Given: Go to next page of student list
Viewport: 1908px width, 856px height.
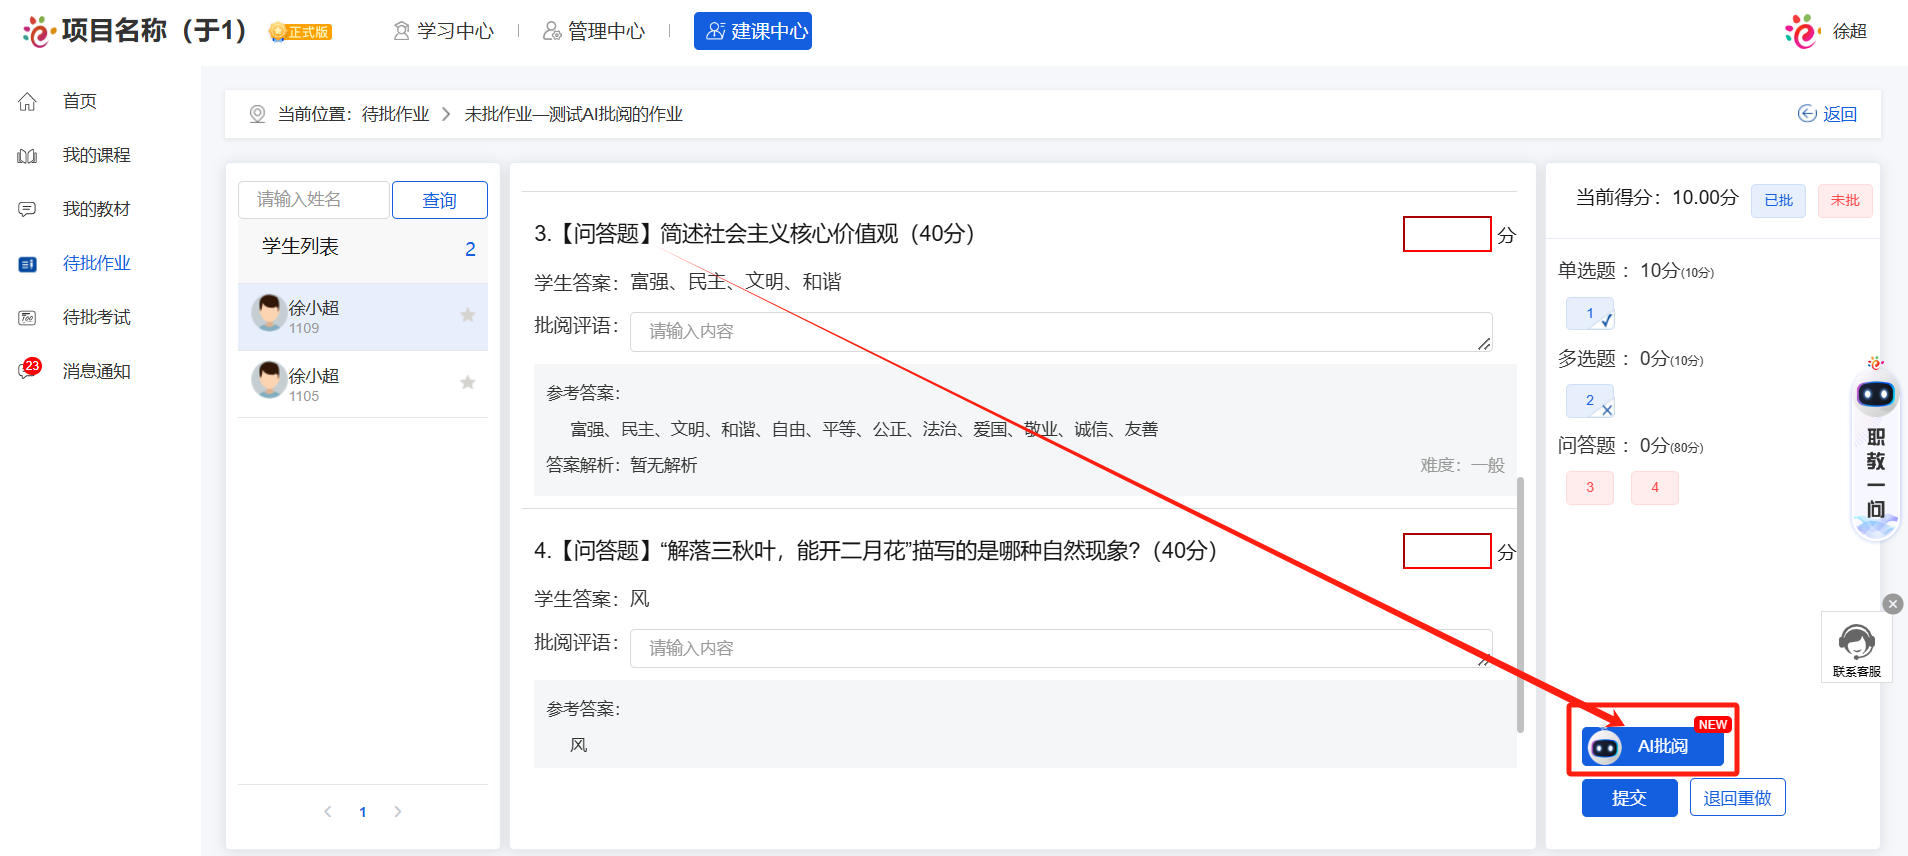Looking at the screenshot, I should pos(398,812).
